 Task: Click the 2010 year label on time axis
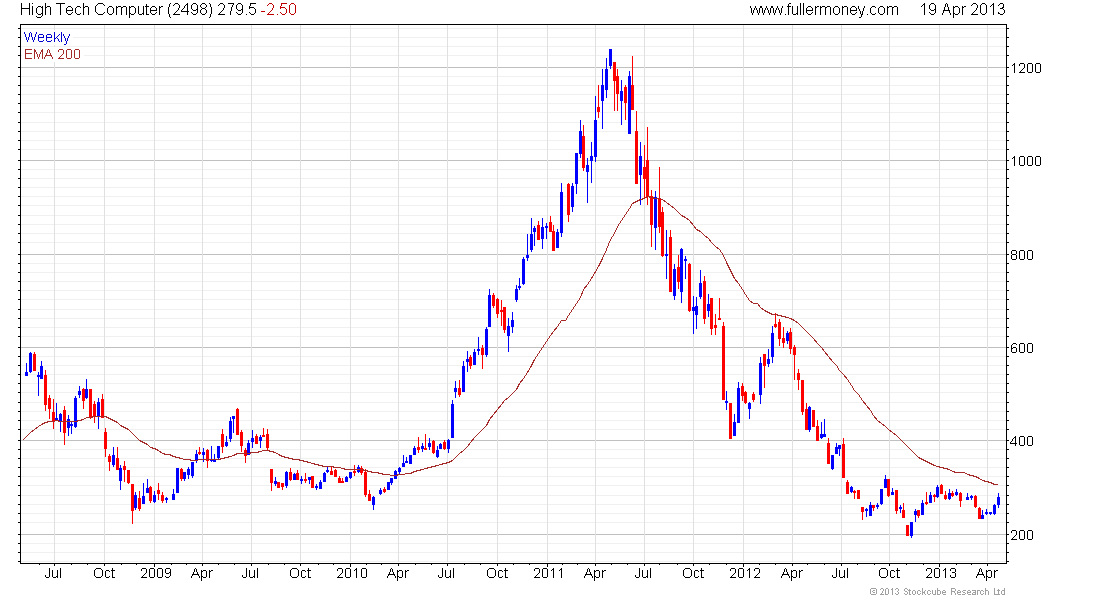pyautogui.click(x=351, y=573)
